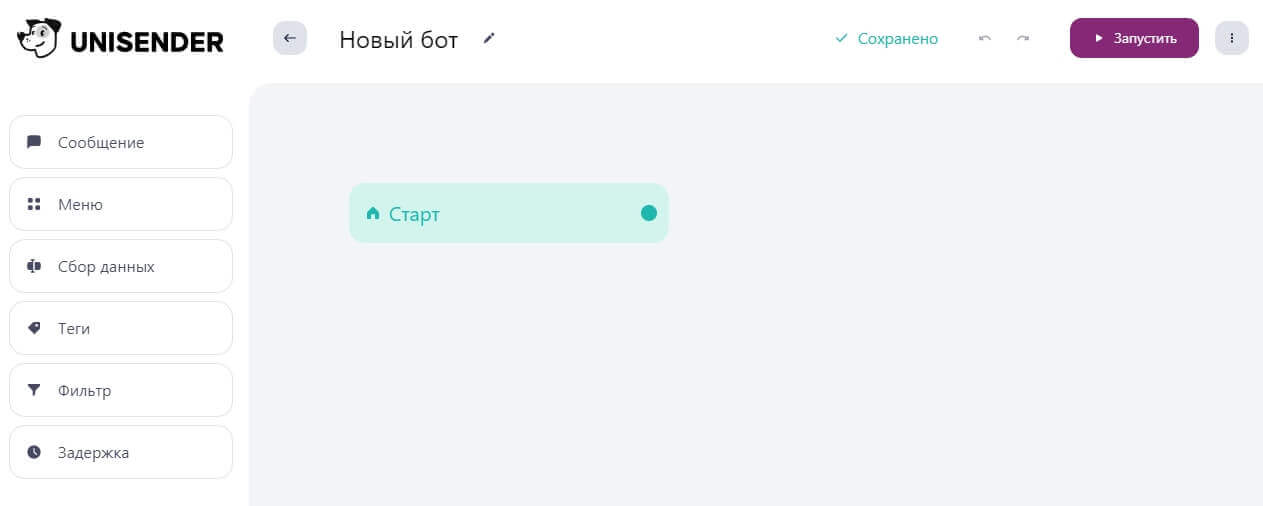
Task: Click the Новый бот title
Action: click(x=398, y=39)
